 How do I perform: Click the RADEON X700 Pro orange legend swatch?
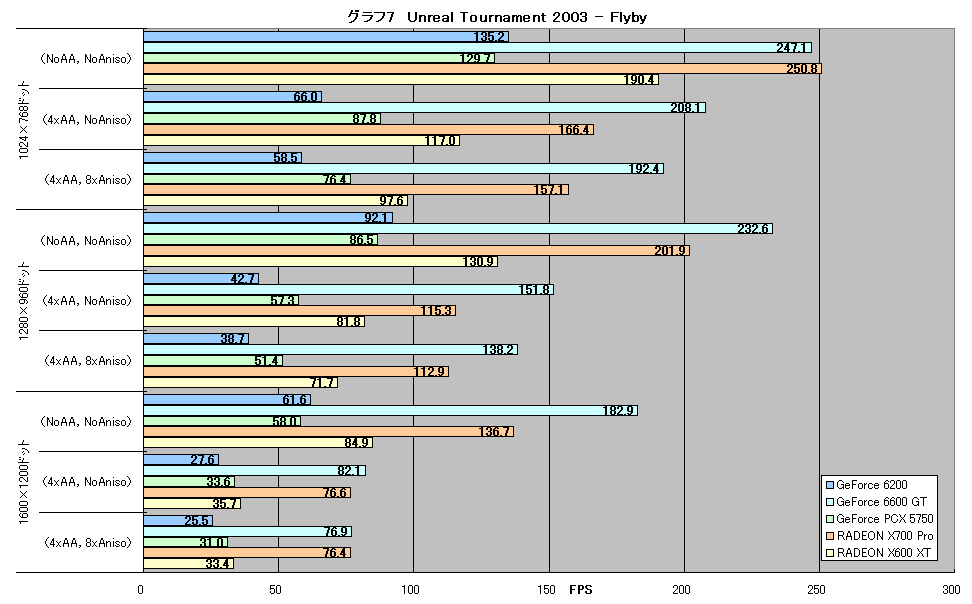[829, 536]
